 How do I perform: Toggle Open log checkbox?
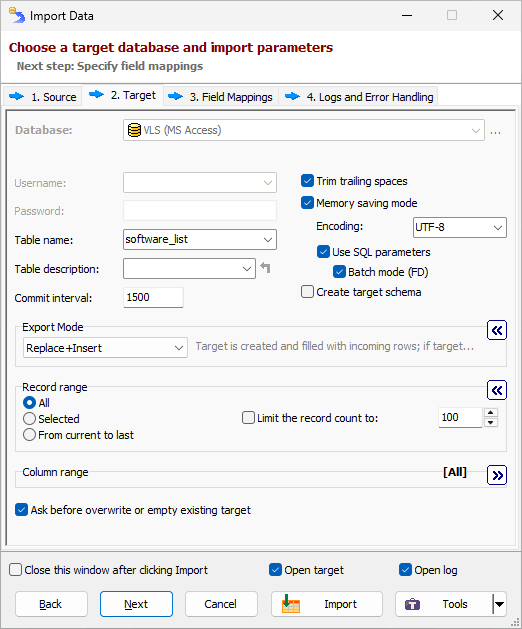(405, 570)
